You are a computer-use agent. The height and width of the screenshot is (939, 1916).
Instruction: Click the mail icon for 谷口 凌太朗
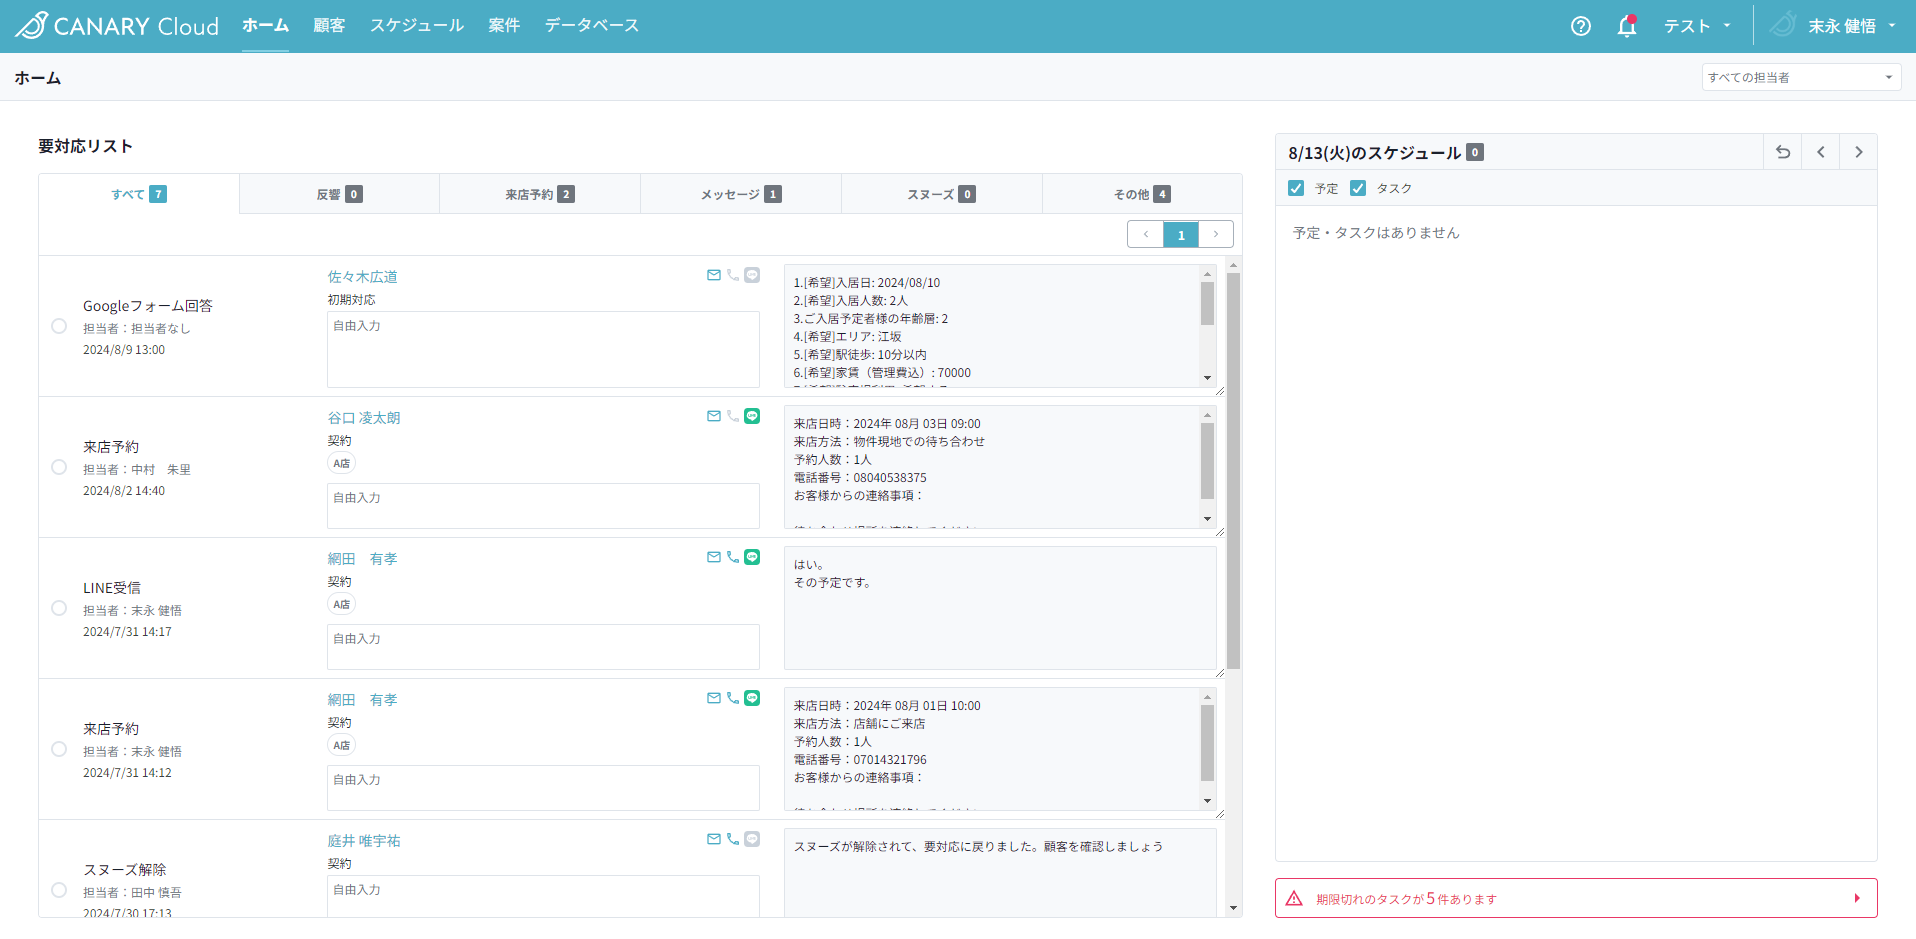pos(714,416)
